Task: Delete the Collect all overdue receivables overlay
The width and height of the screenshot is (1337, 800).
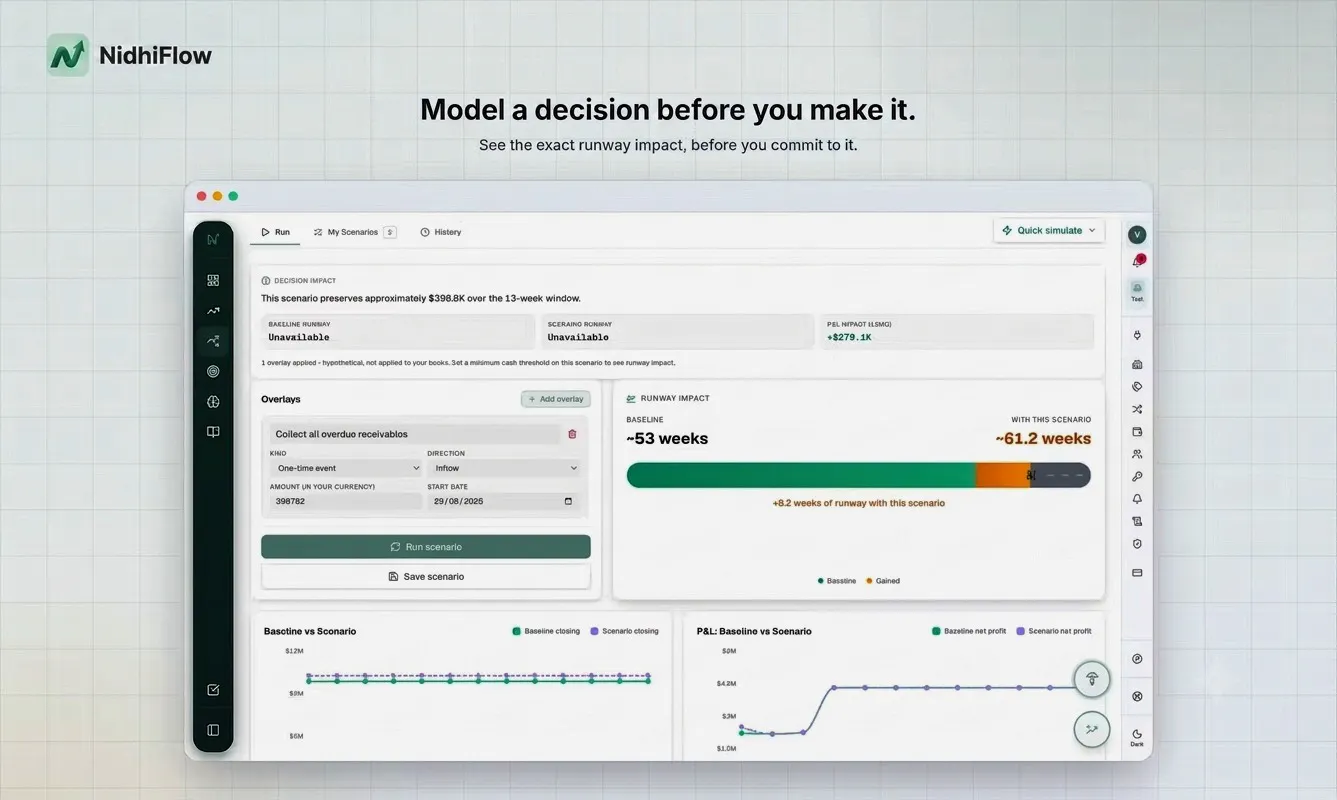Action: pyautogui.click(x=572, y=434)
